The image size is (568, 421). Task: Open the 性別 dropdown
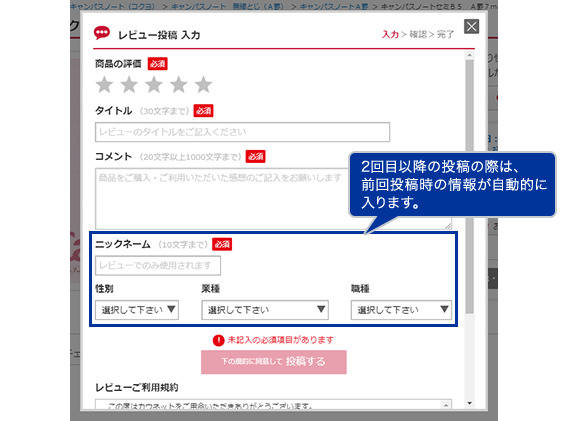point(137,310)
